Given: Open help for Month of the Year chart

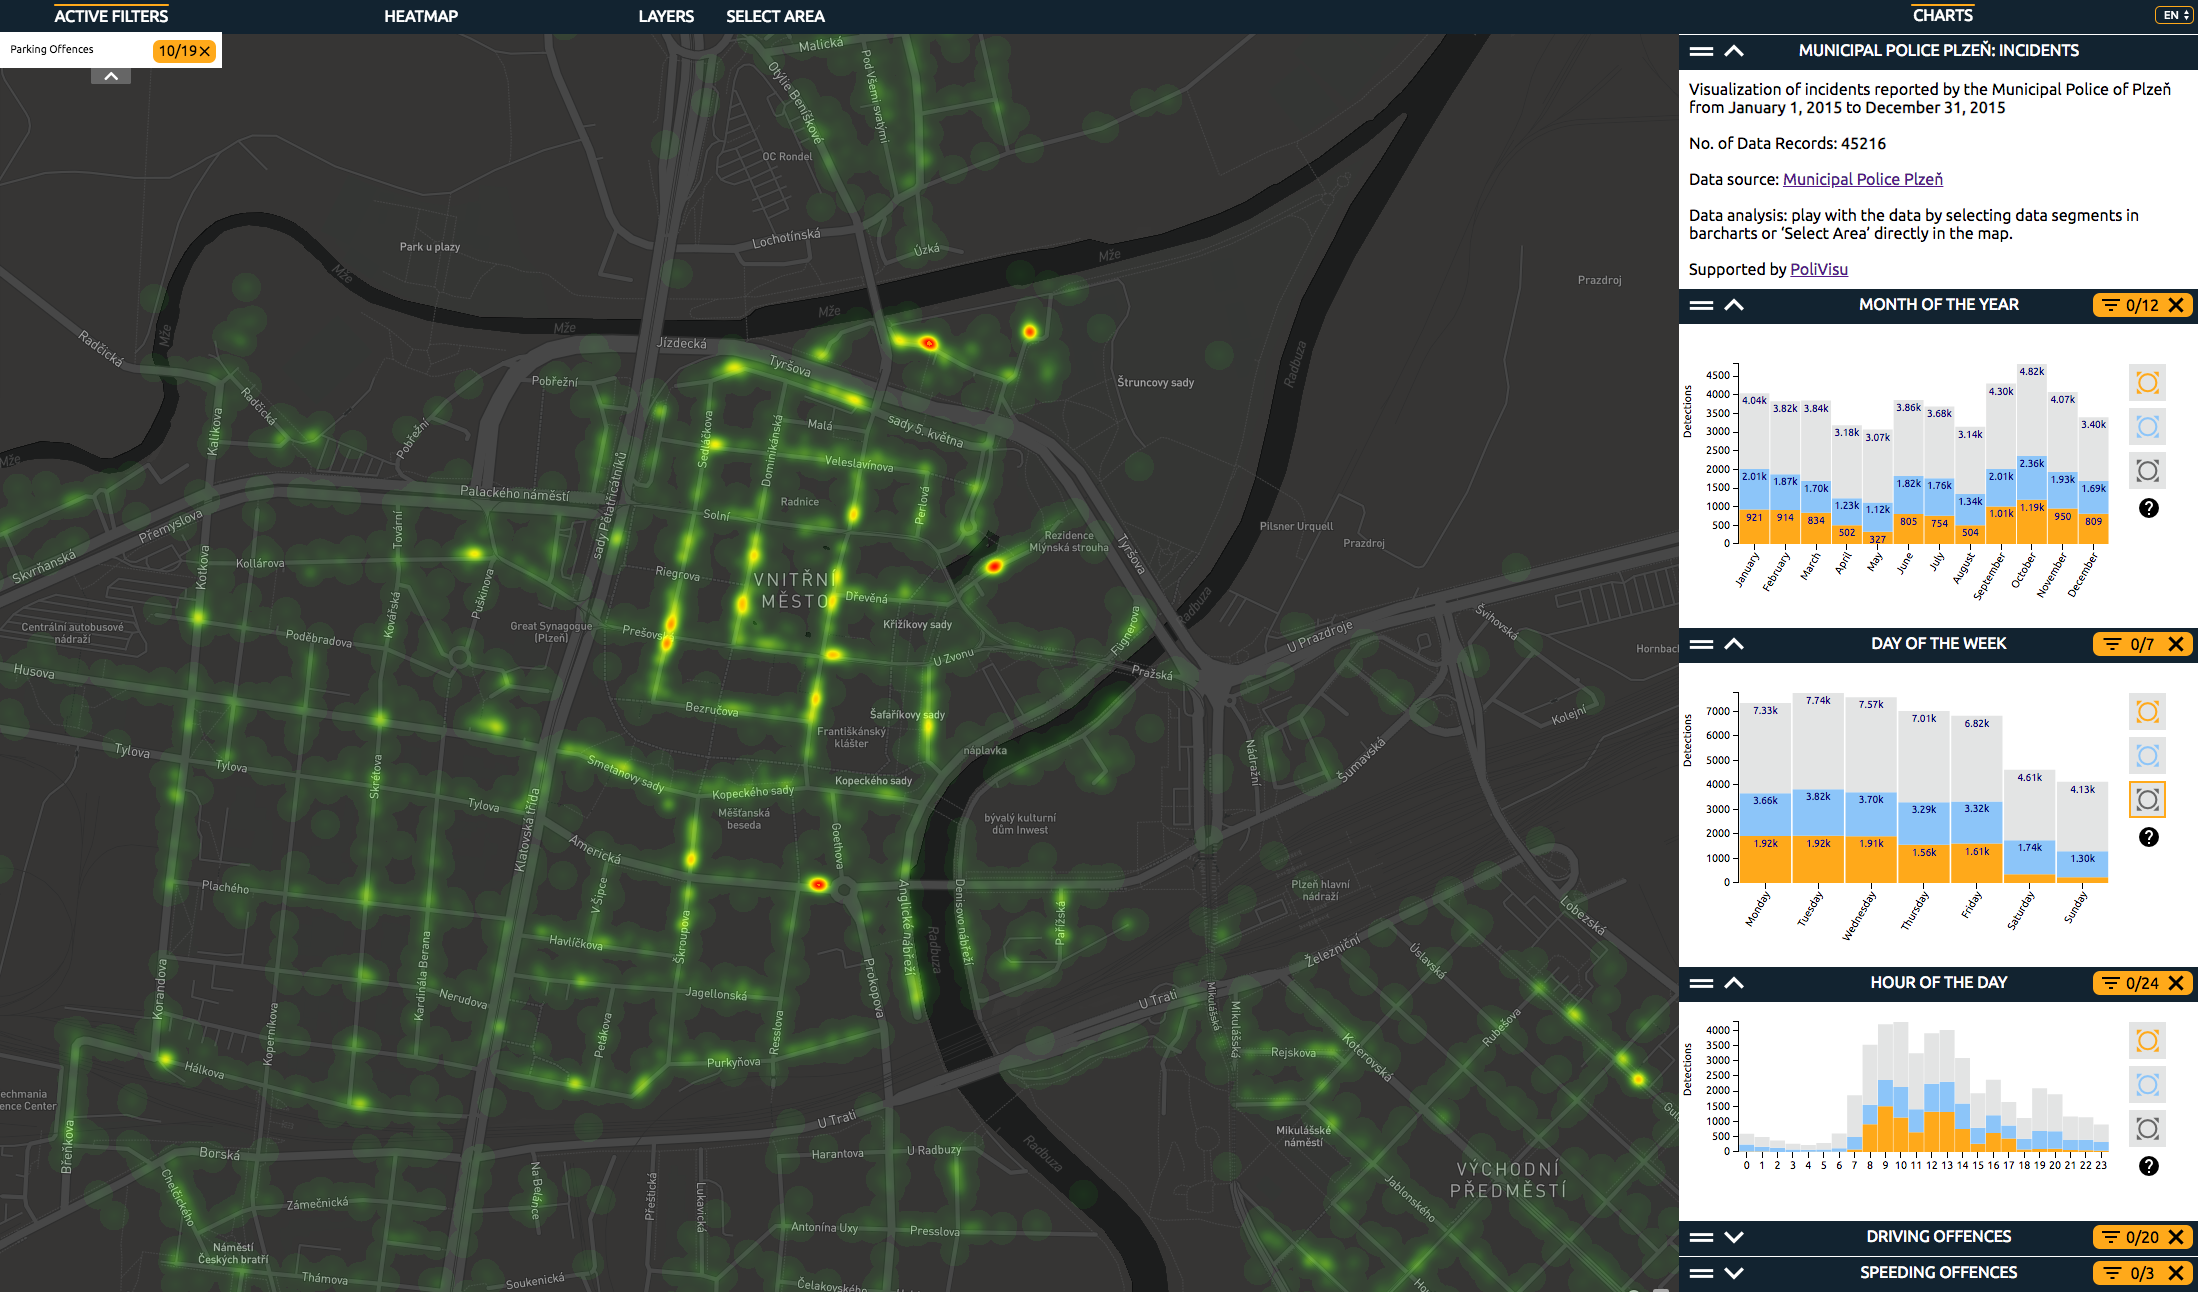Looking at the screenshot, I should (x=2148, y=508).
